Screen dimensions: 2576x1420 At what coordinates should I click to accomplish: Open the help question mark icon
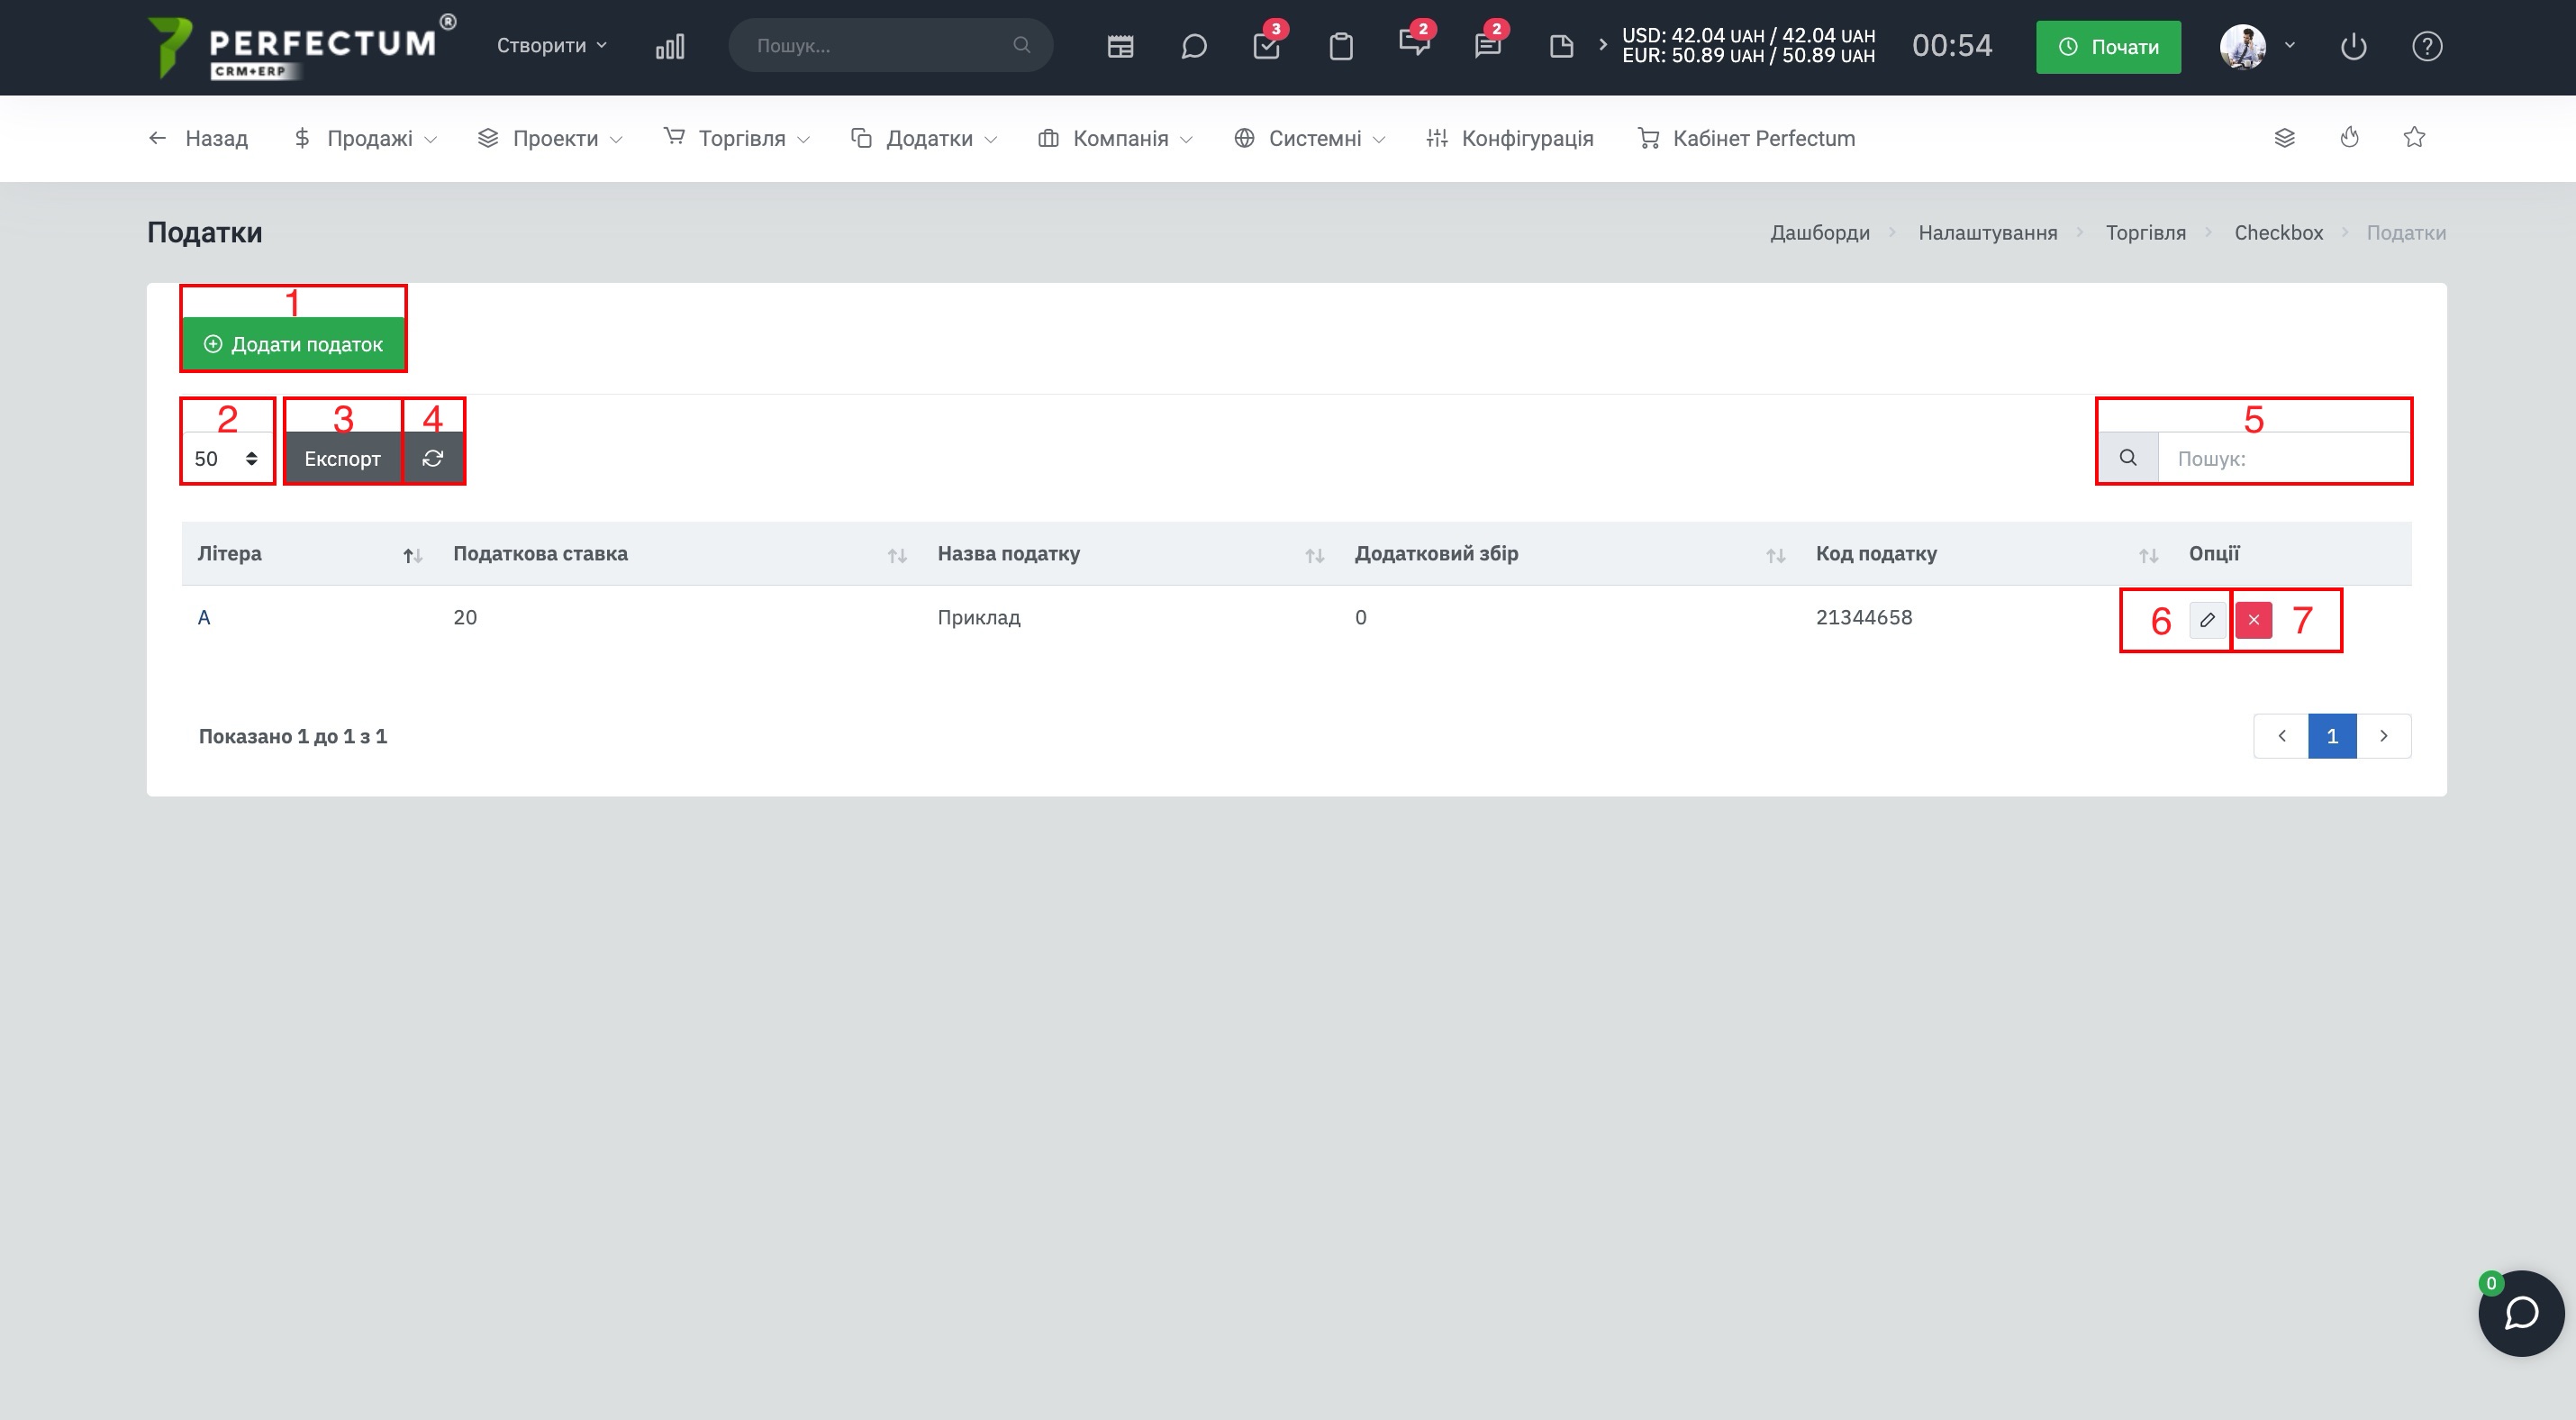click(2427, 46)
